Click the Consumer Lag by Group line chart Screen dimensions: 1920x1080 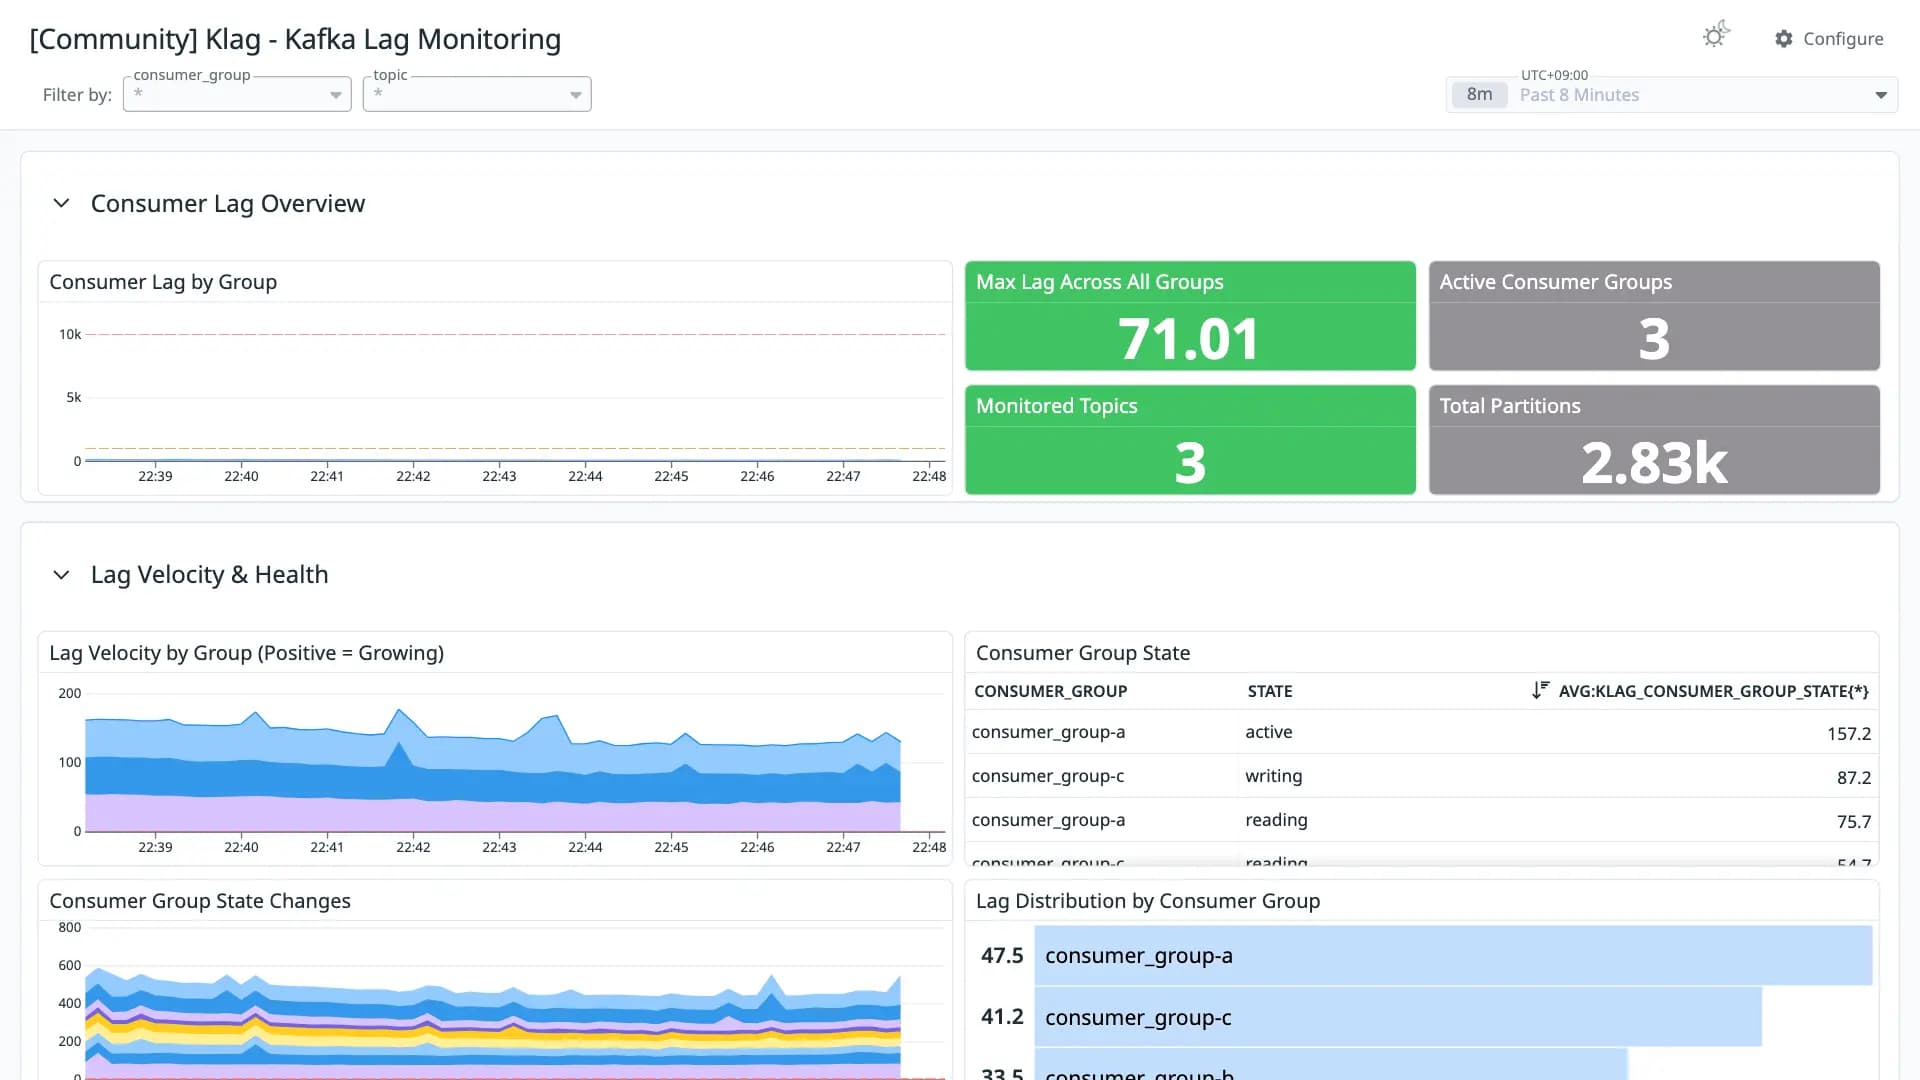[x=515, y=397]
